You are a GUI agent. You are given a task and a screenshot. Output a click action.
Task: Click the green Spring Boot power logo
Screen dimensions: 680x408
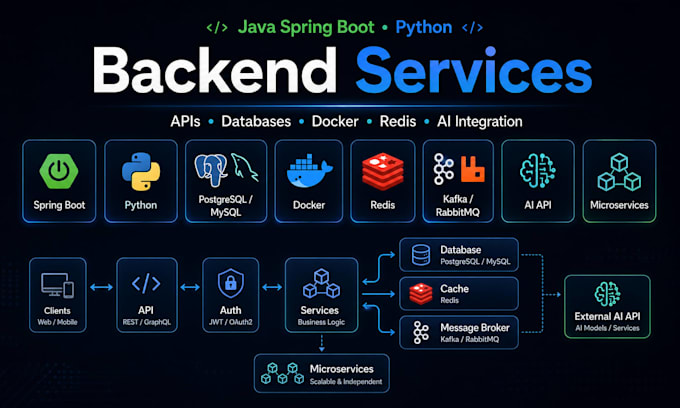[59, 171]
